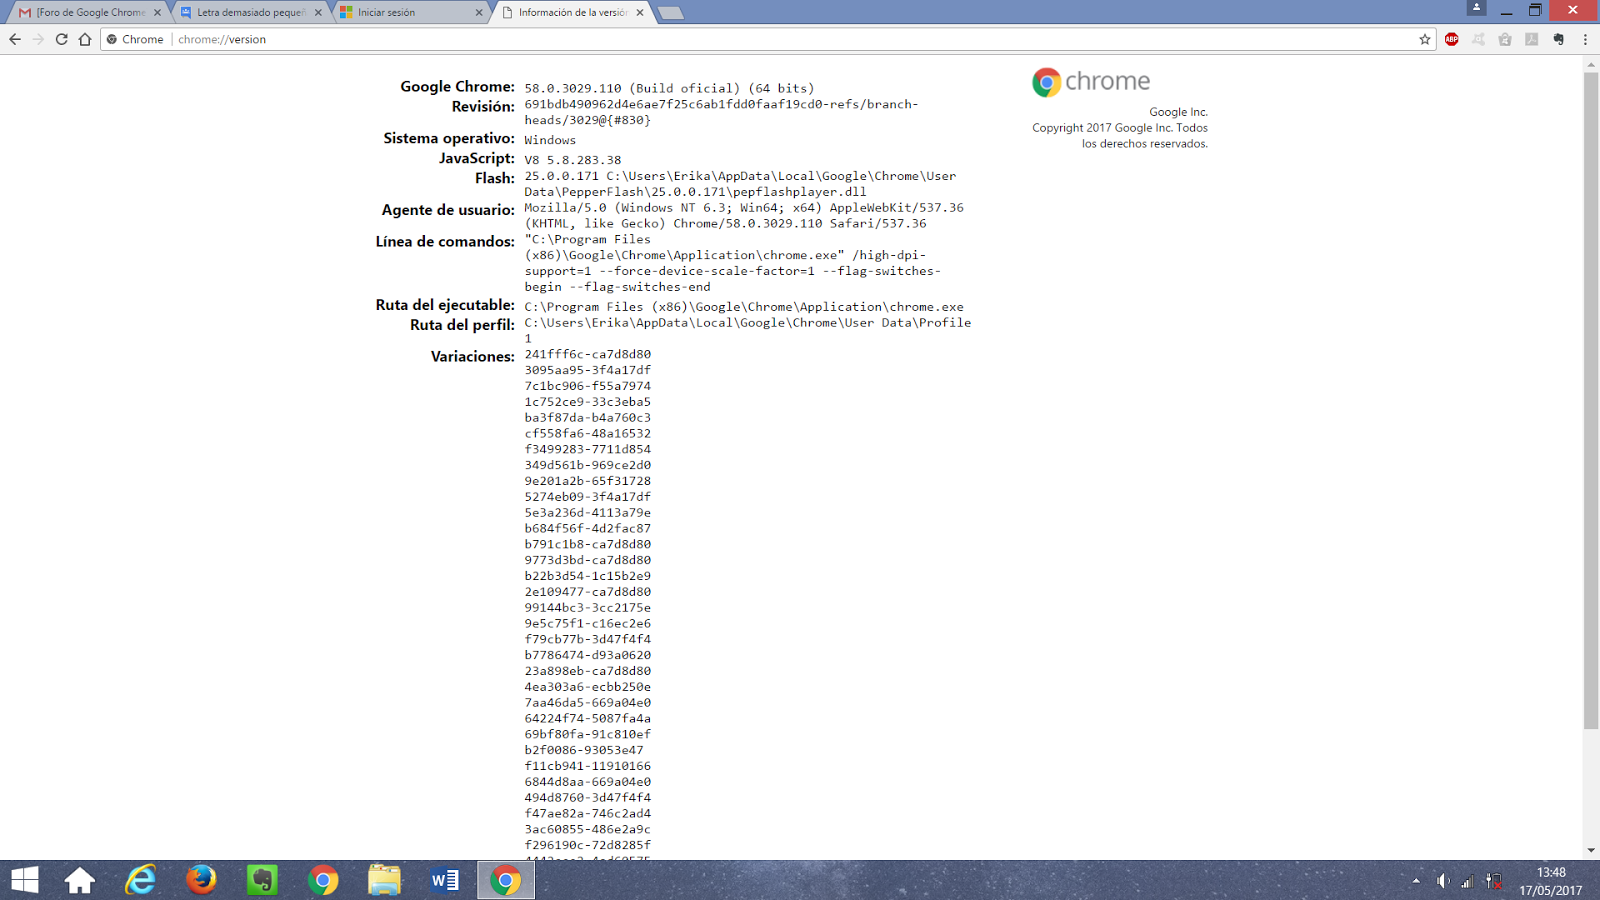Click the variation 241fff6c-ca7d8d80
Viewport: 1600px width, 900px height.
click(x=588, y=354)
